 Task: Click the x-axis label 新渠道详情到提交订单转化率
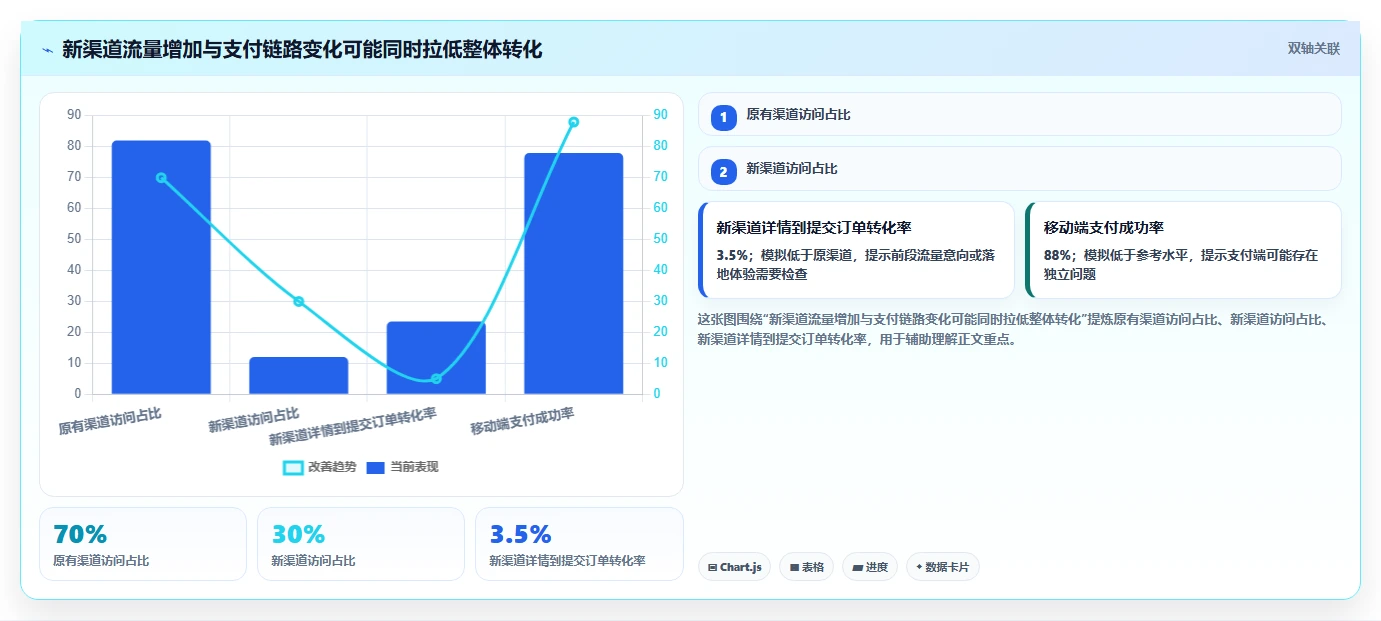pyautogui.click(x=354, y=427)
